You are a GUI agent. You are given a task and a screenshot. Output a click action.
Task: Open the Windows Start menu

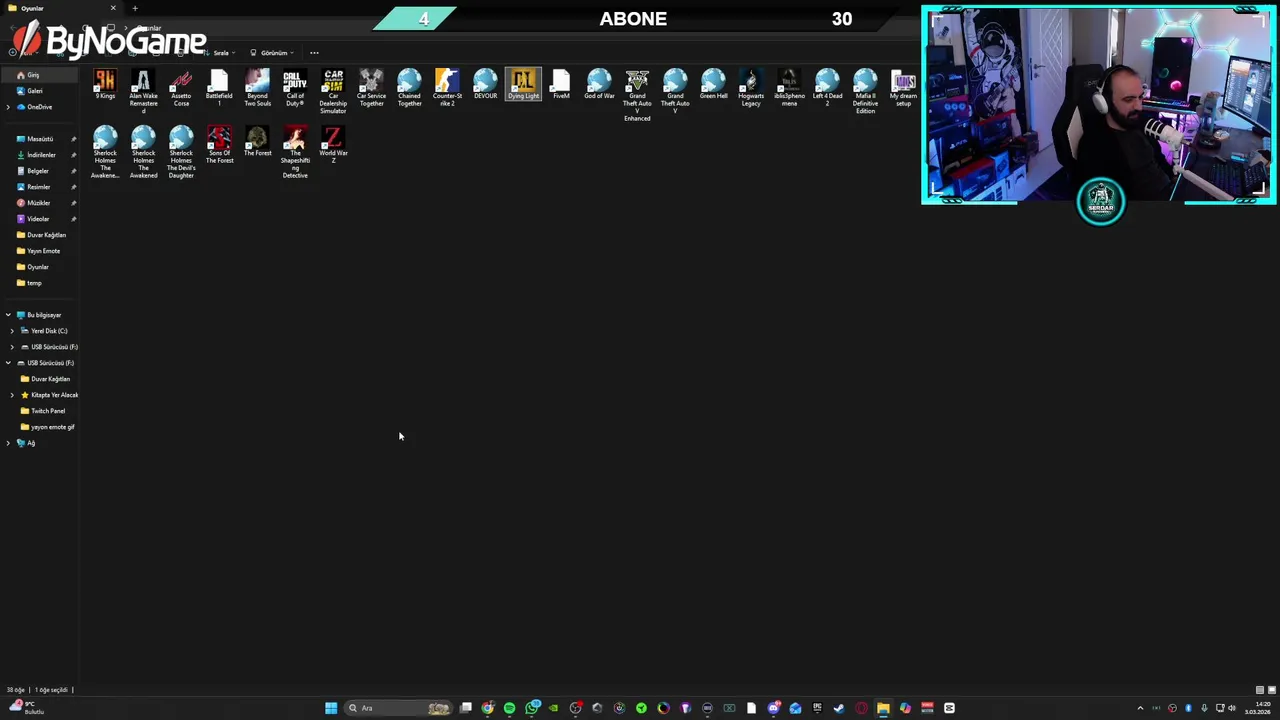331,708
